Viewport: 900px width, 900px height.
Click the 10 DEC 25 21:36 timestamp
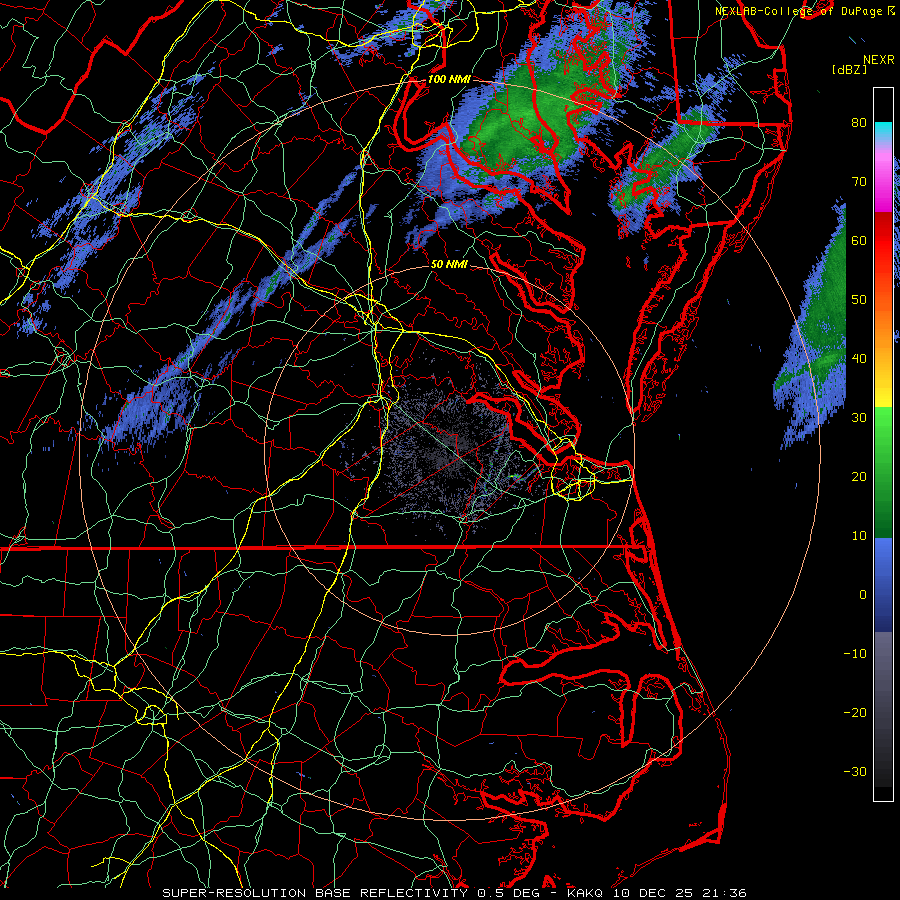pyautogui.click(x=679, y=893)
